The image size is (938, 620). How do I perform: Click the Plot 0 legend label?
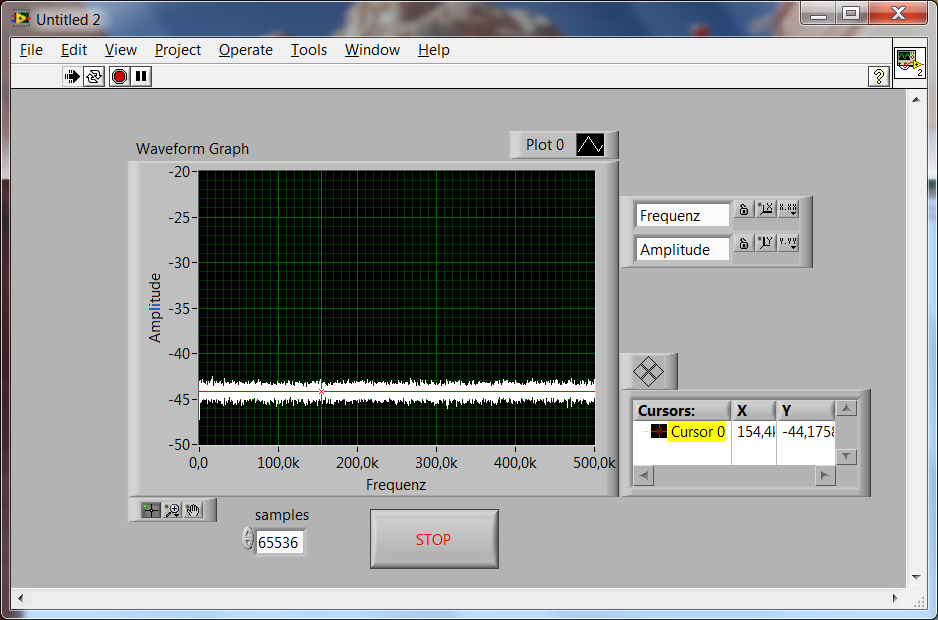545,145
